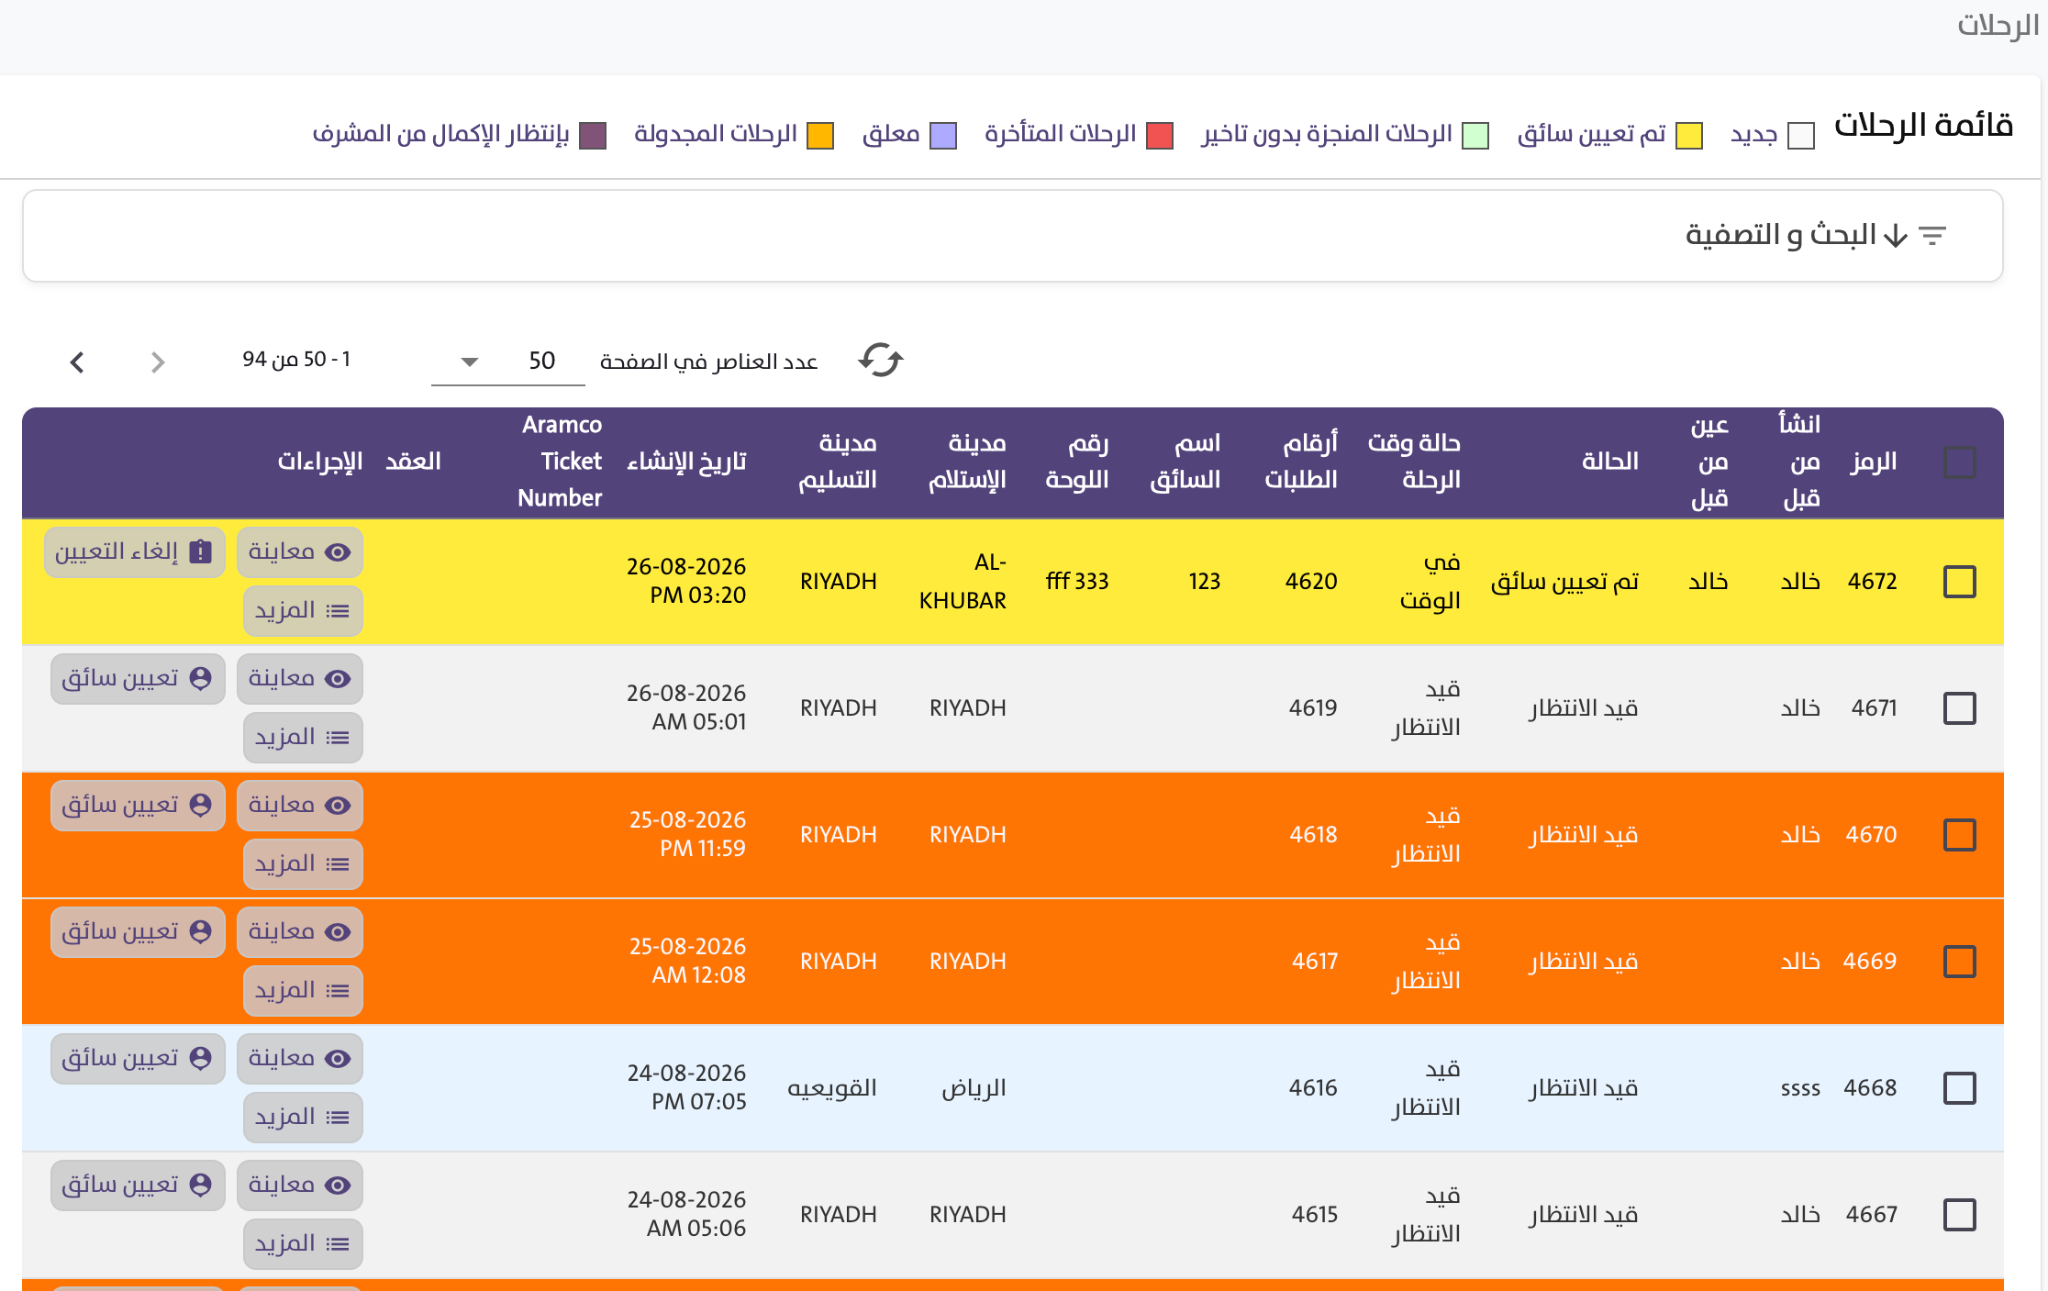Click تعيين سائق button for trip 4669

coord(137,932)
